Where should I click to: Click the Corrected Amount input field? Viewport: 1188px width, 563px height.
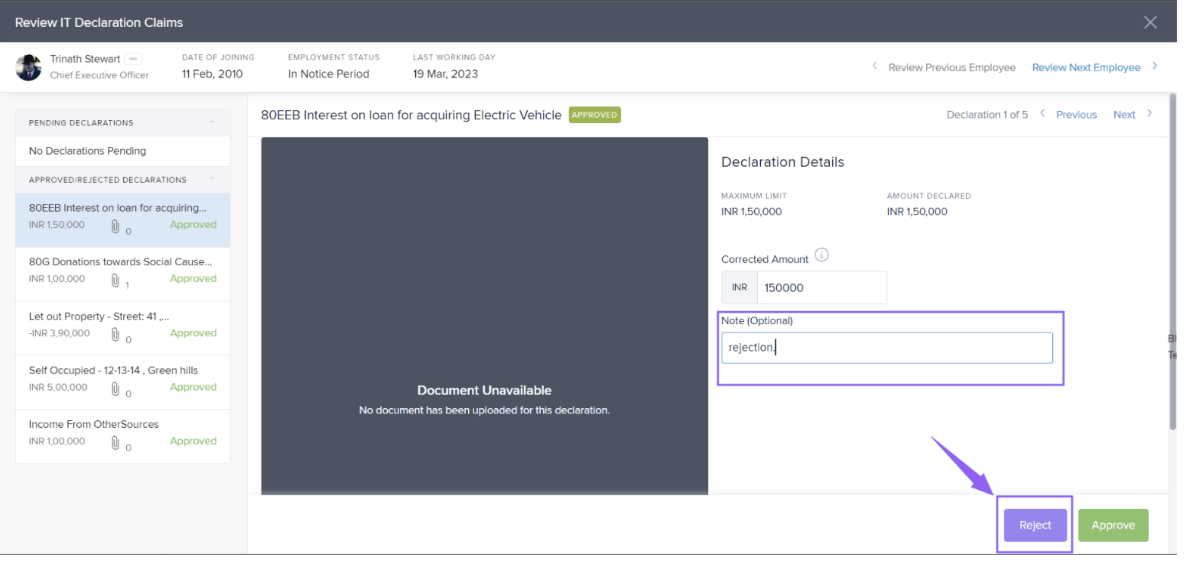click(821, 288)
